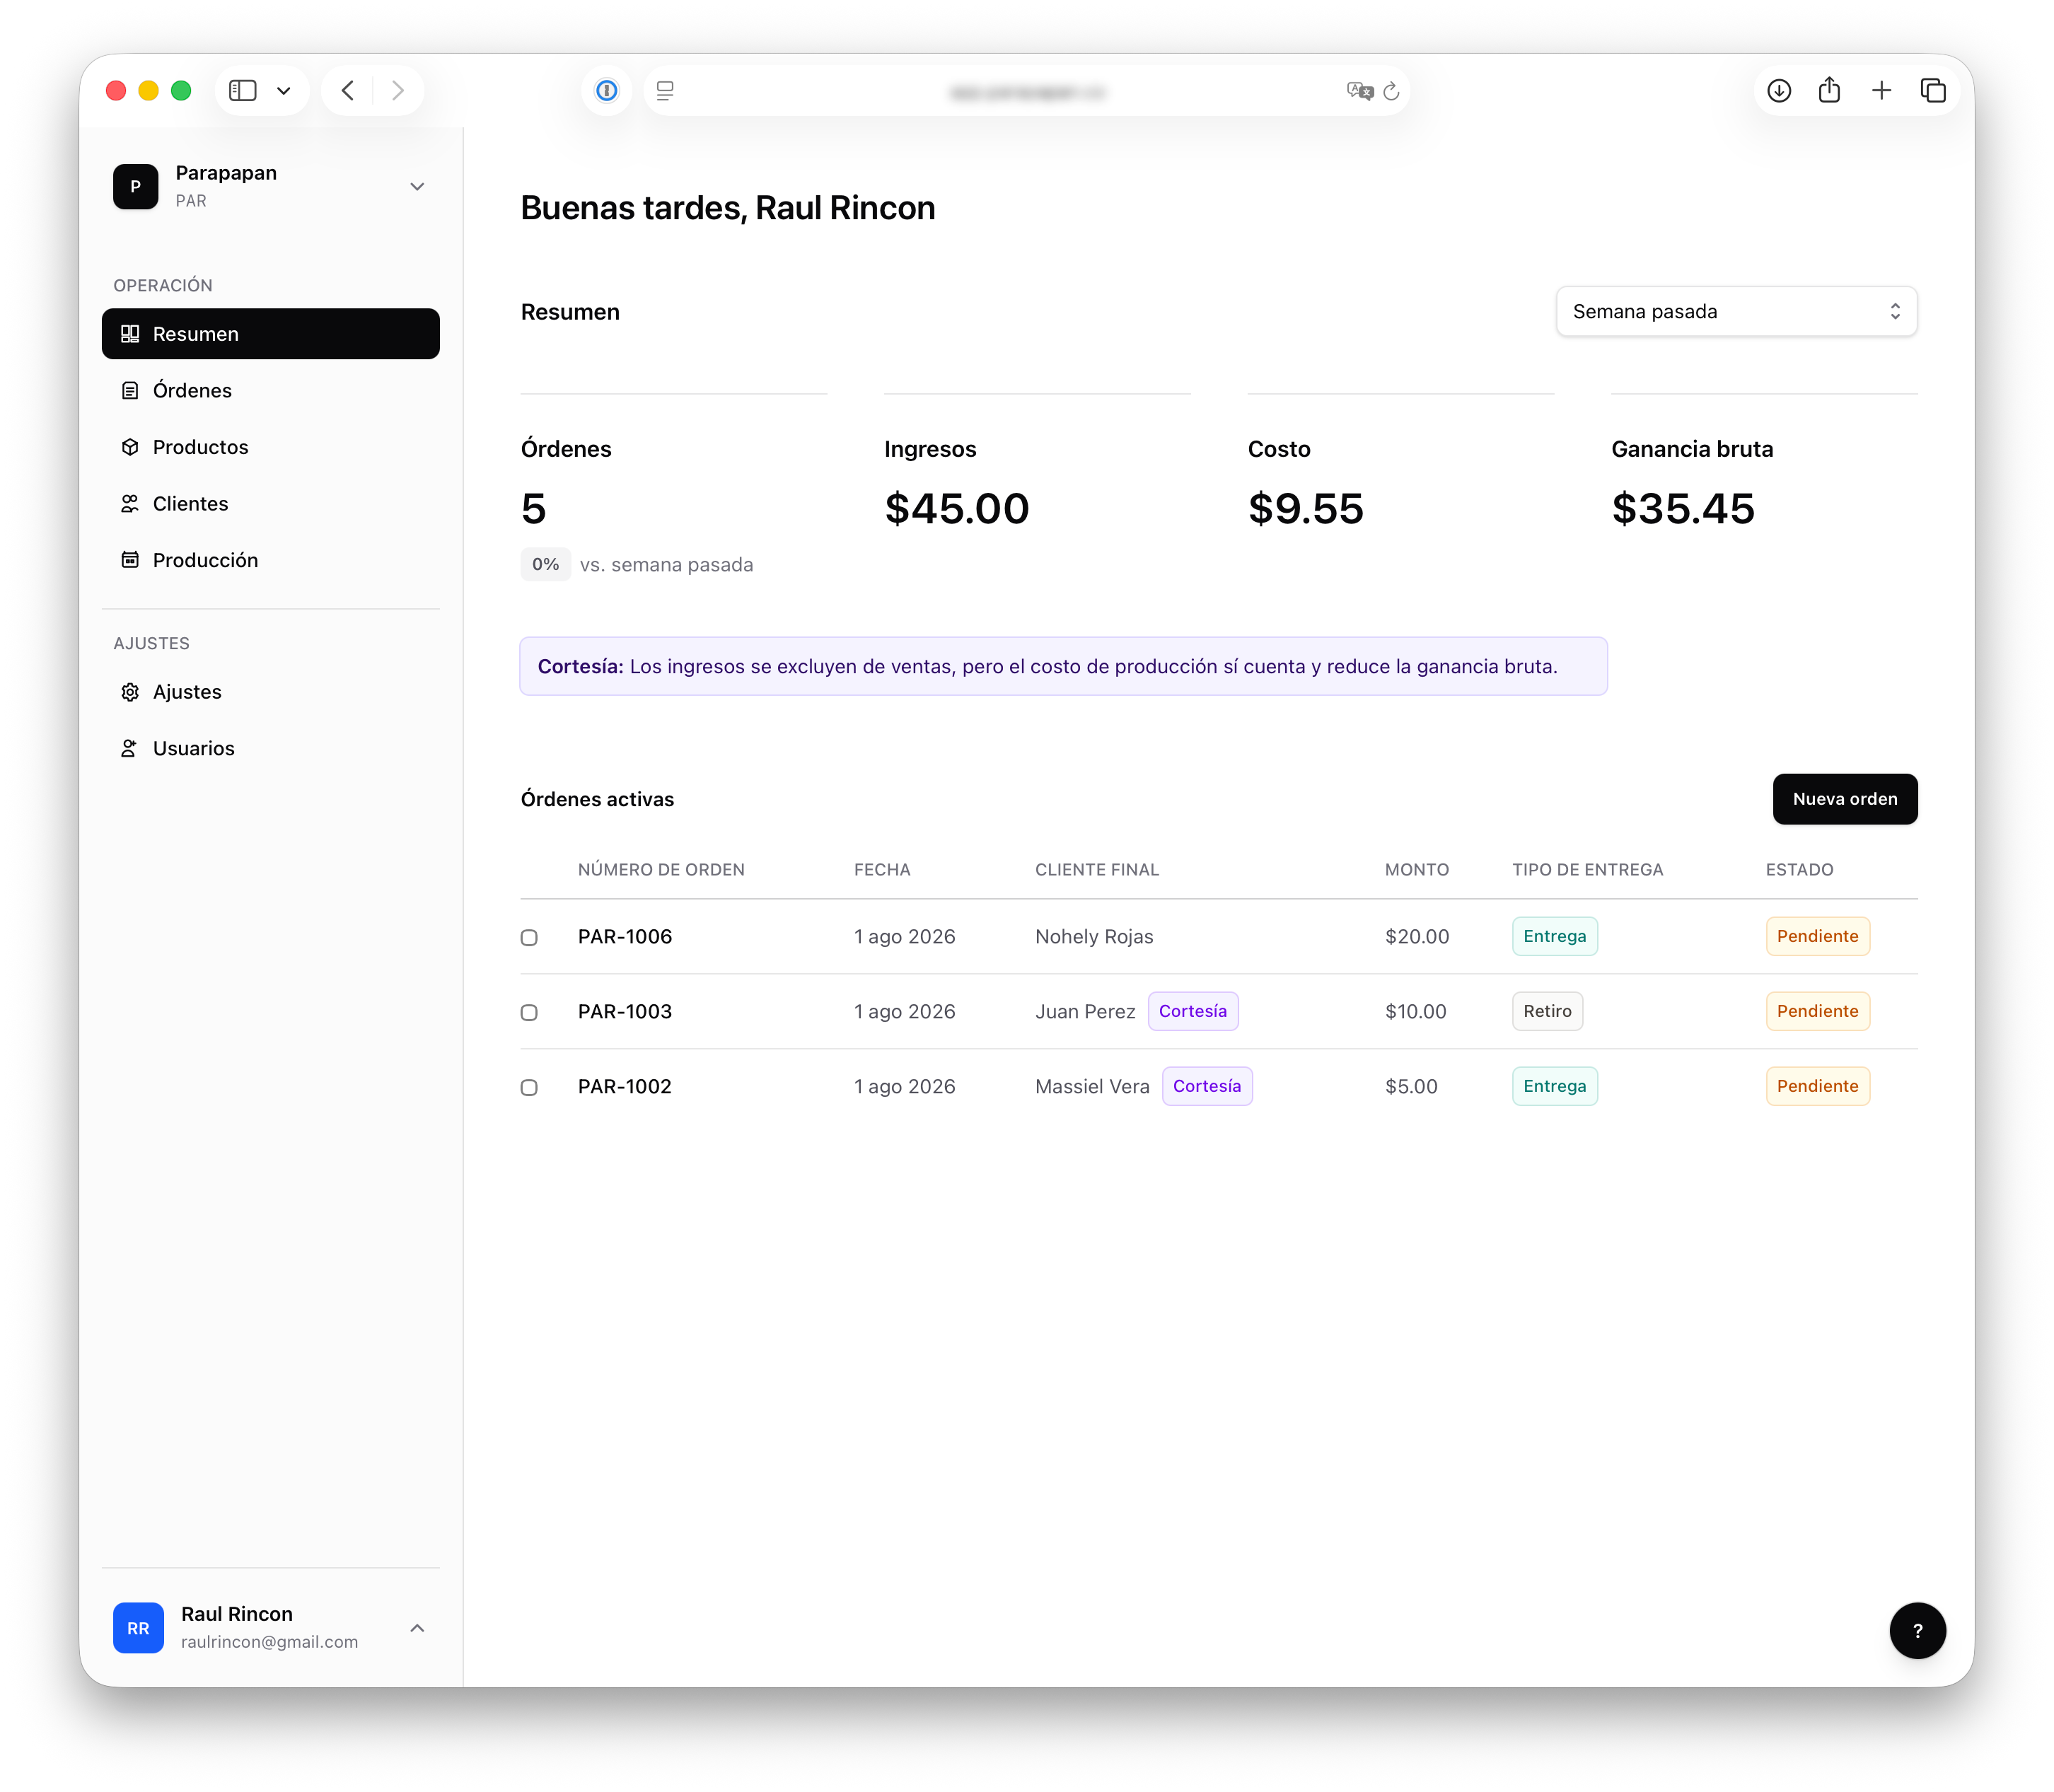The height and width of the screenshot is (1792, 2054).
Task: Click the RR user avatar
Action: point(138,1628)
